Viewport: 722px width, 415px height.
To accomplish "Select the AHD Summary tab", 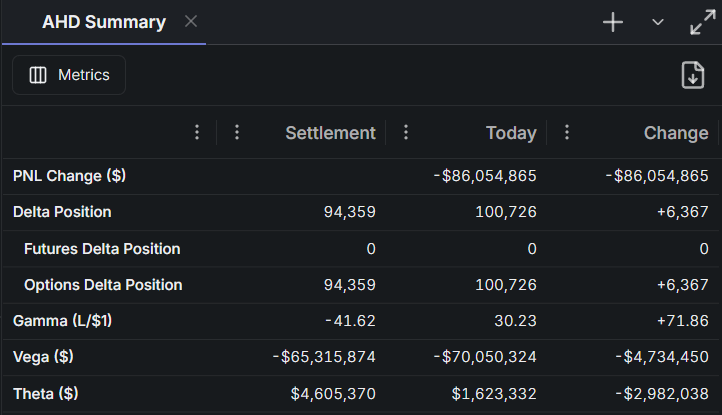I will [104, 22].
